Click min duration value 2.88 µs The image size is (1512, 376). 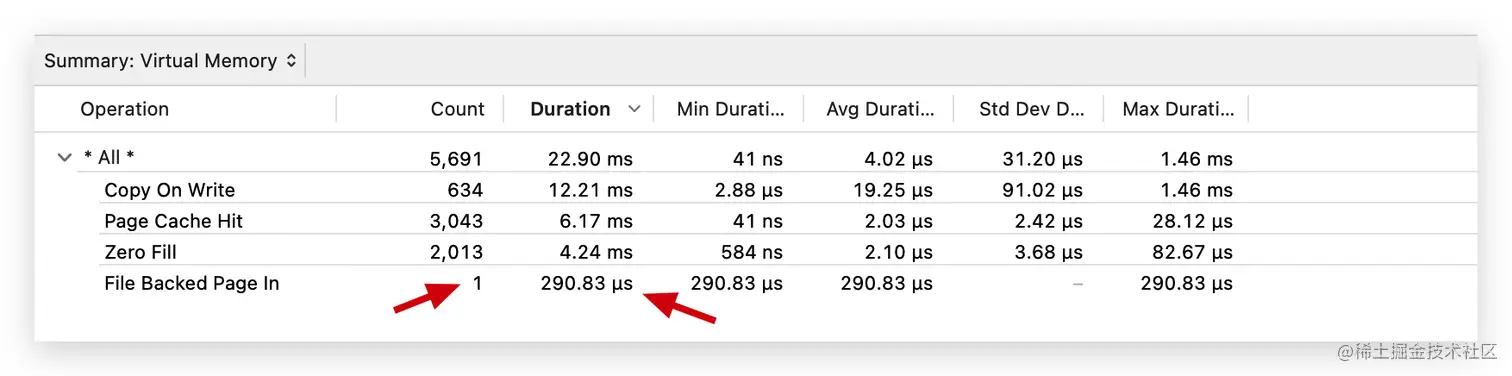point(748,190)
